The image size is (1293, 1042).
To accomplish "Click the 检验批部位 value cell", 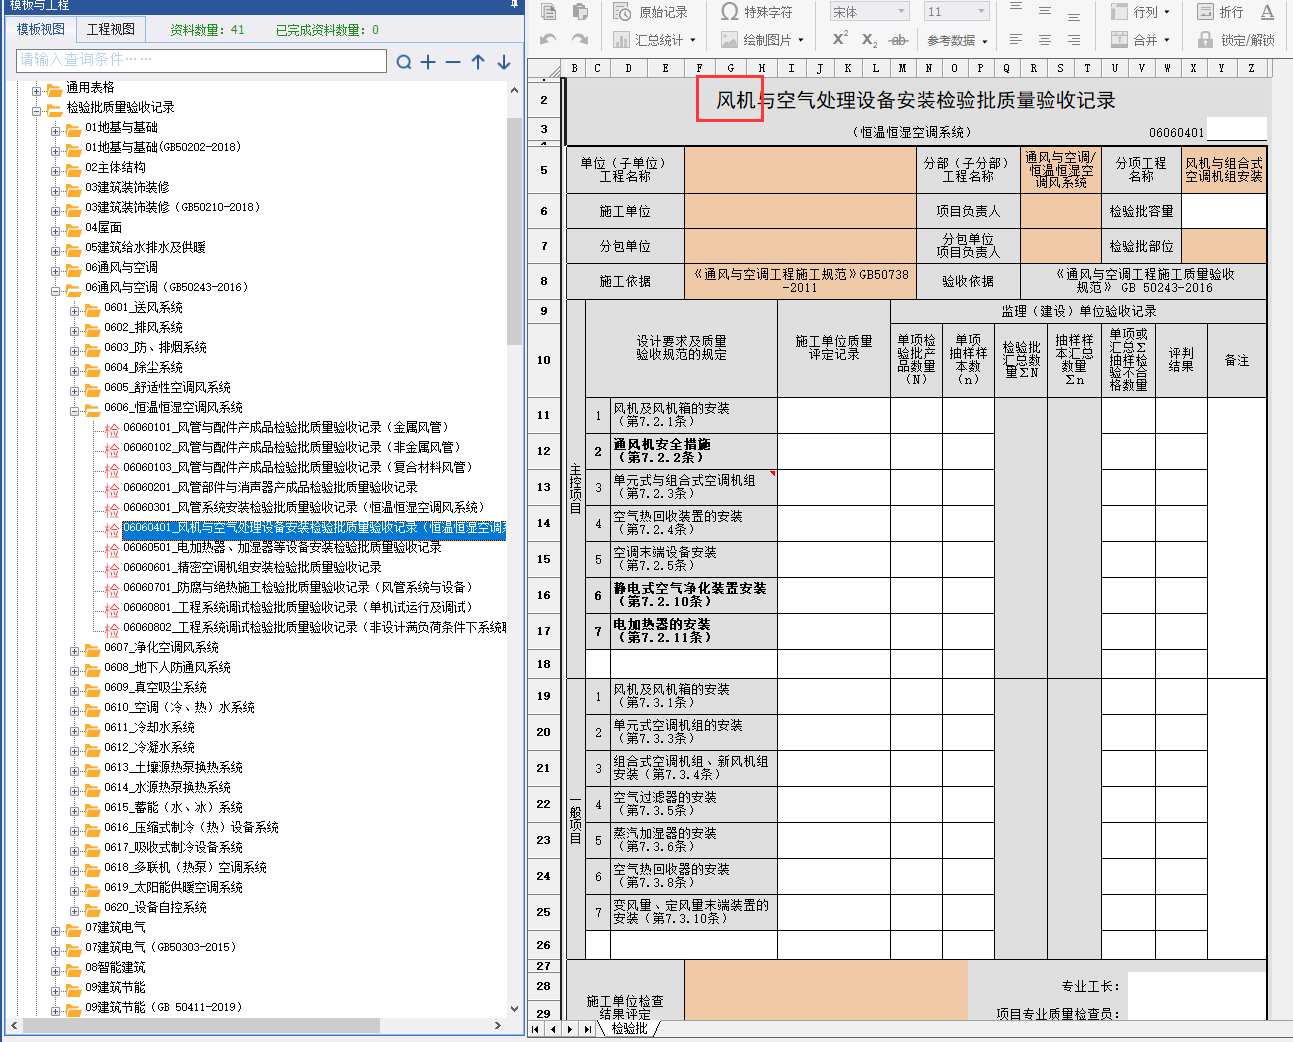I will click(x=1225, y=246).
